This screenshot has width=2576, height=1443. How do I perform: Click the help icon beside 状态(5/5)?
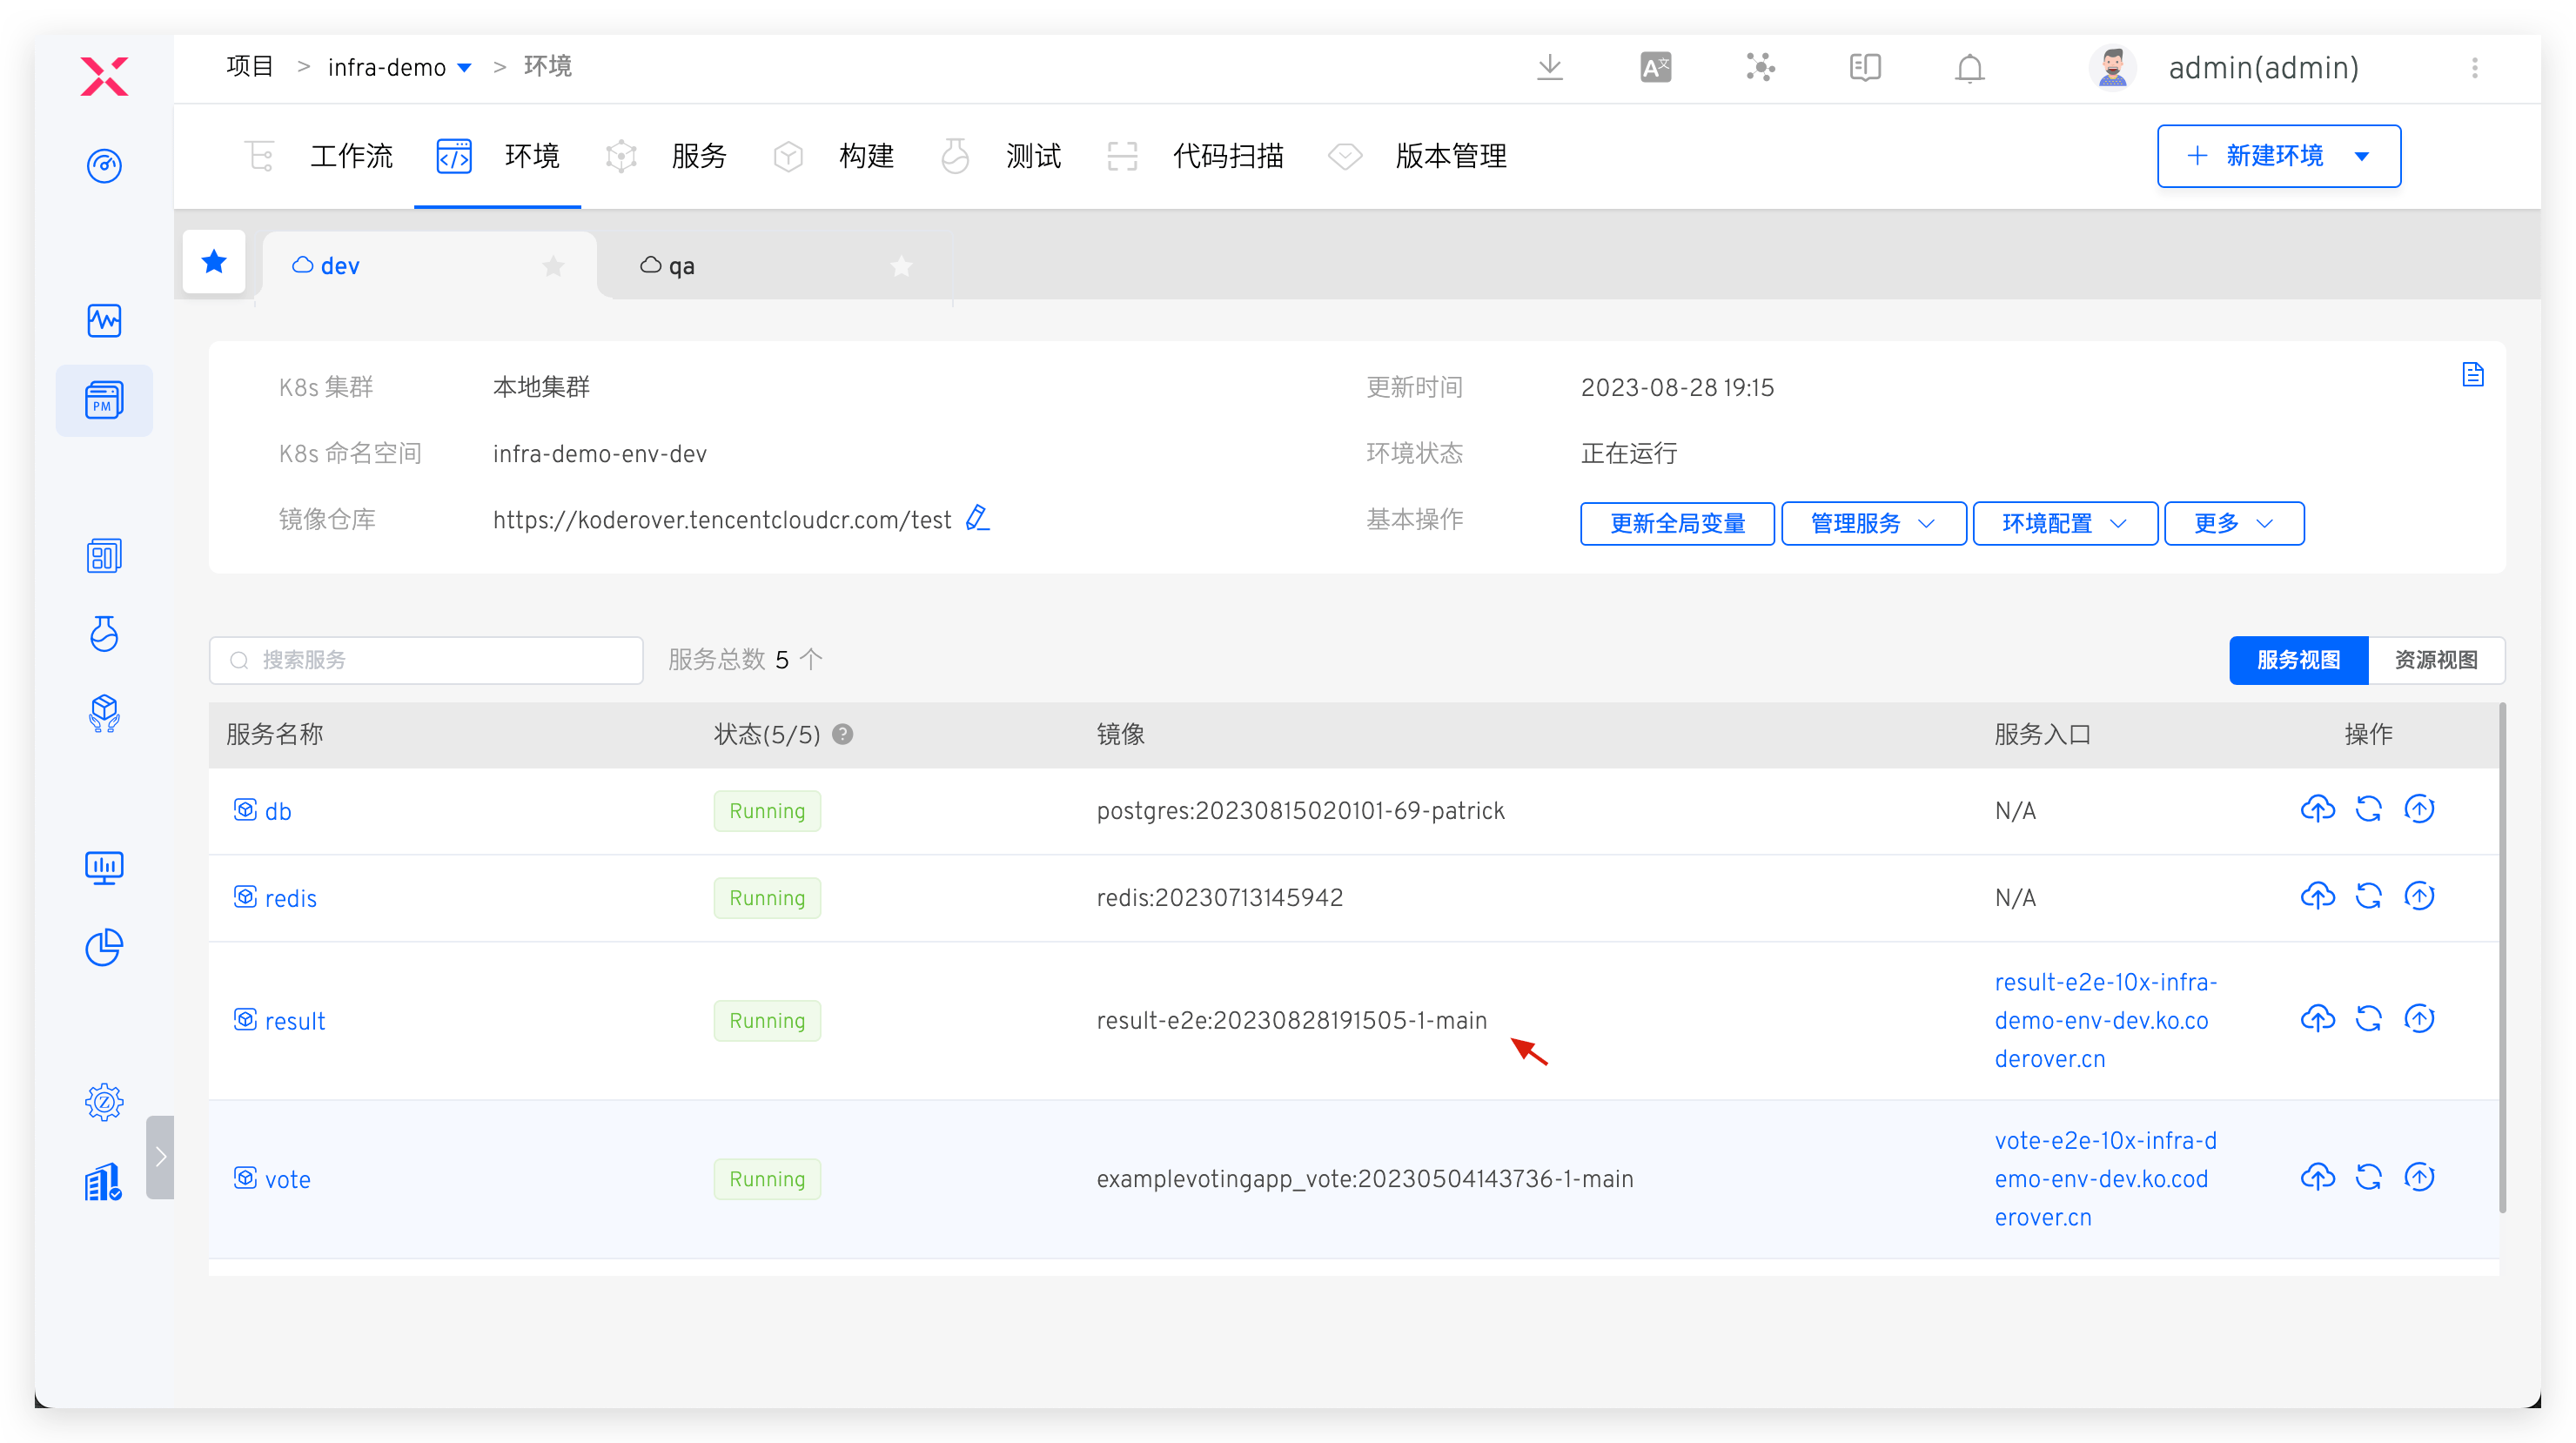(x=843, y=734)
